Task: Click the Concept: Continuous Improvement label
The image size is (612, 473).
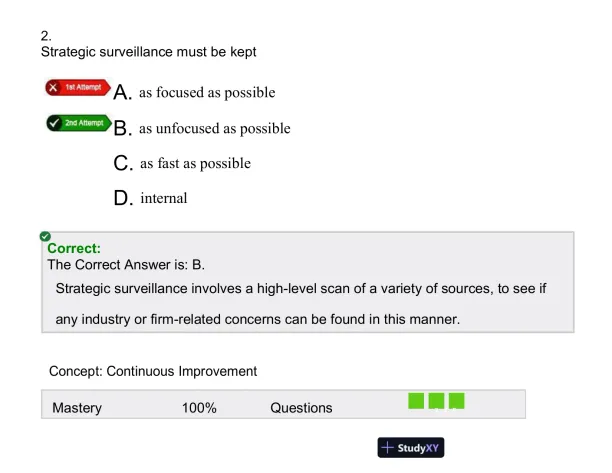Action: point(153,371)
